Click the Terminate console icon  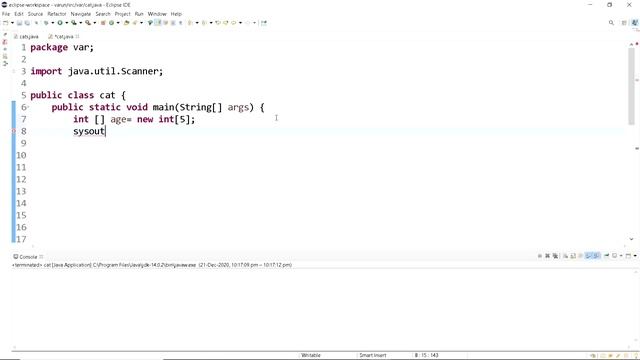pos(540,256)
